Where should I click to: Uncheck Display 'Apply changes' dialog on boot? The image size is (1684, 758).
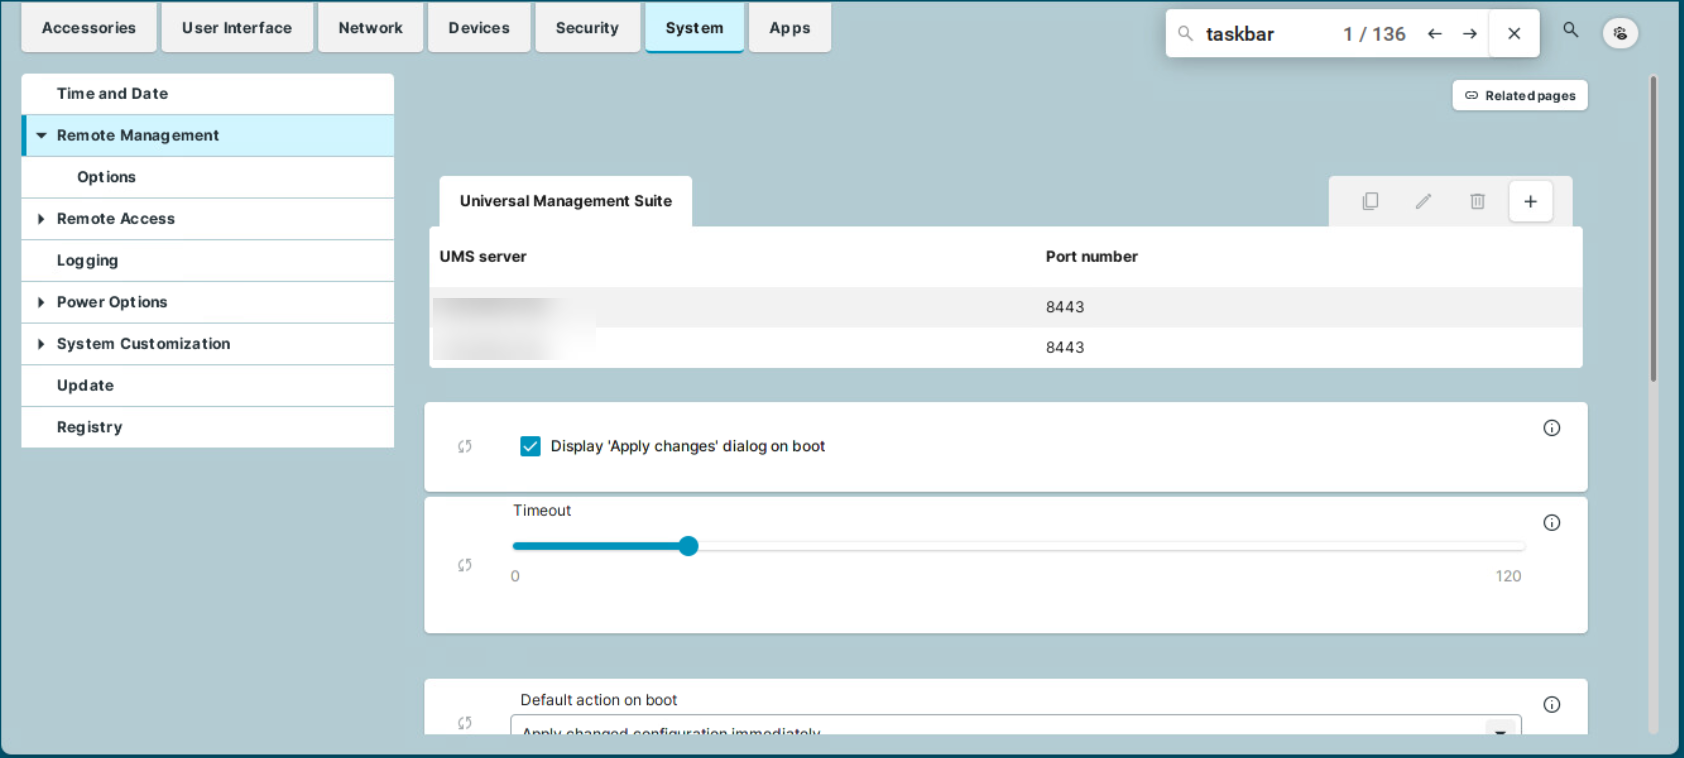pos(530,446)
